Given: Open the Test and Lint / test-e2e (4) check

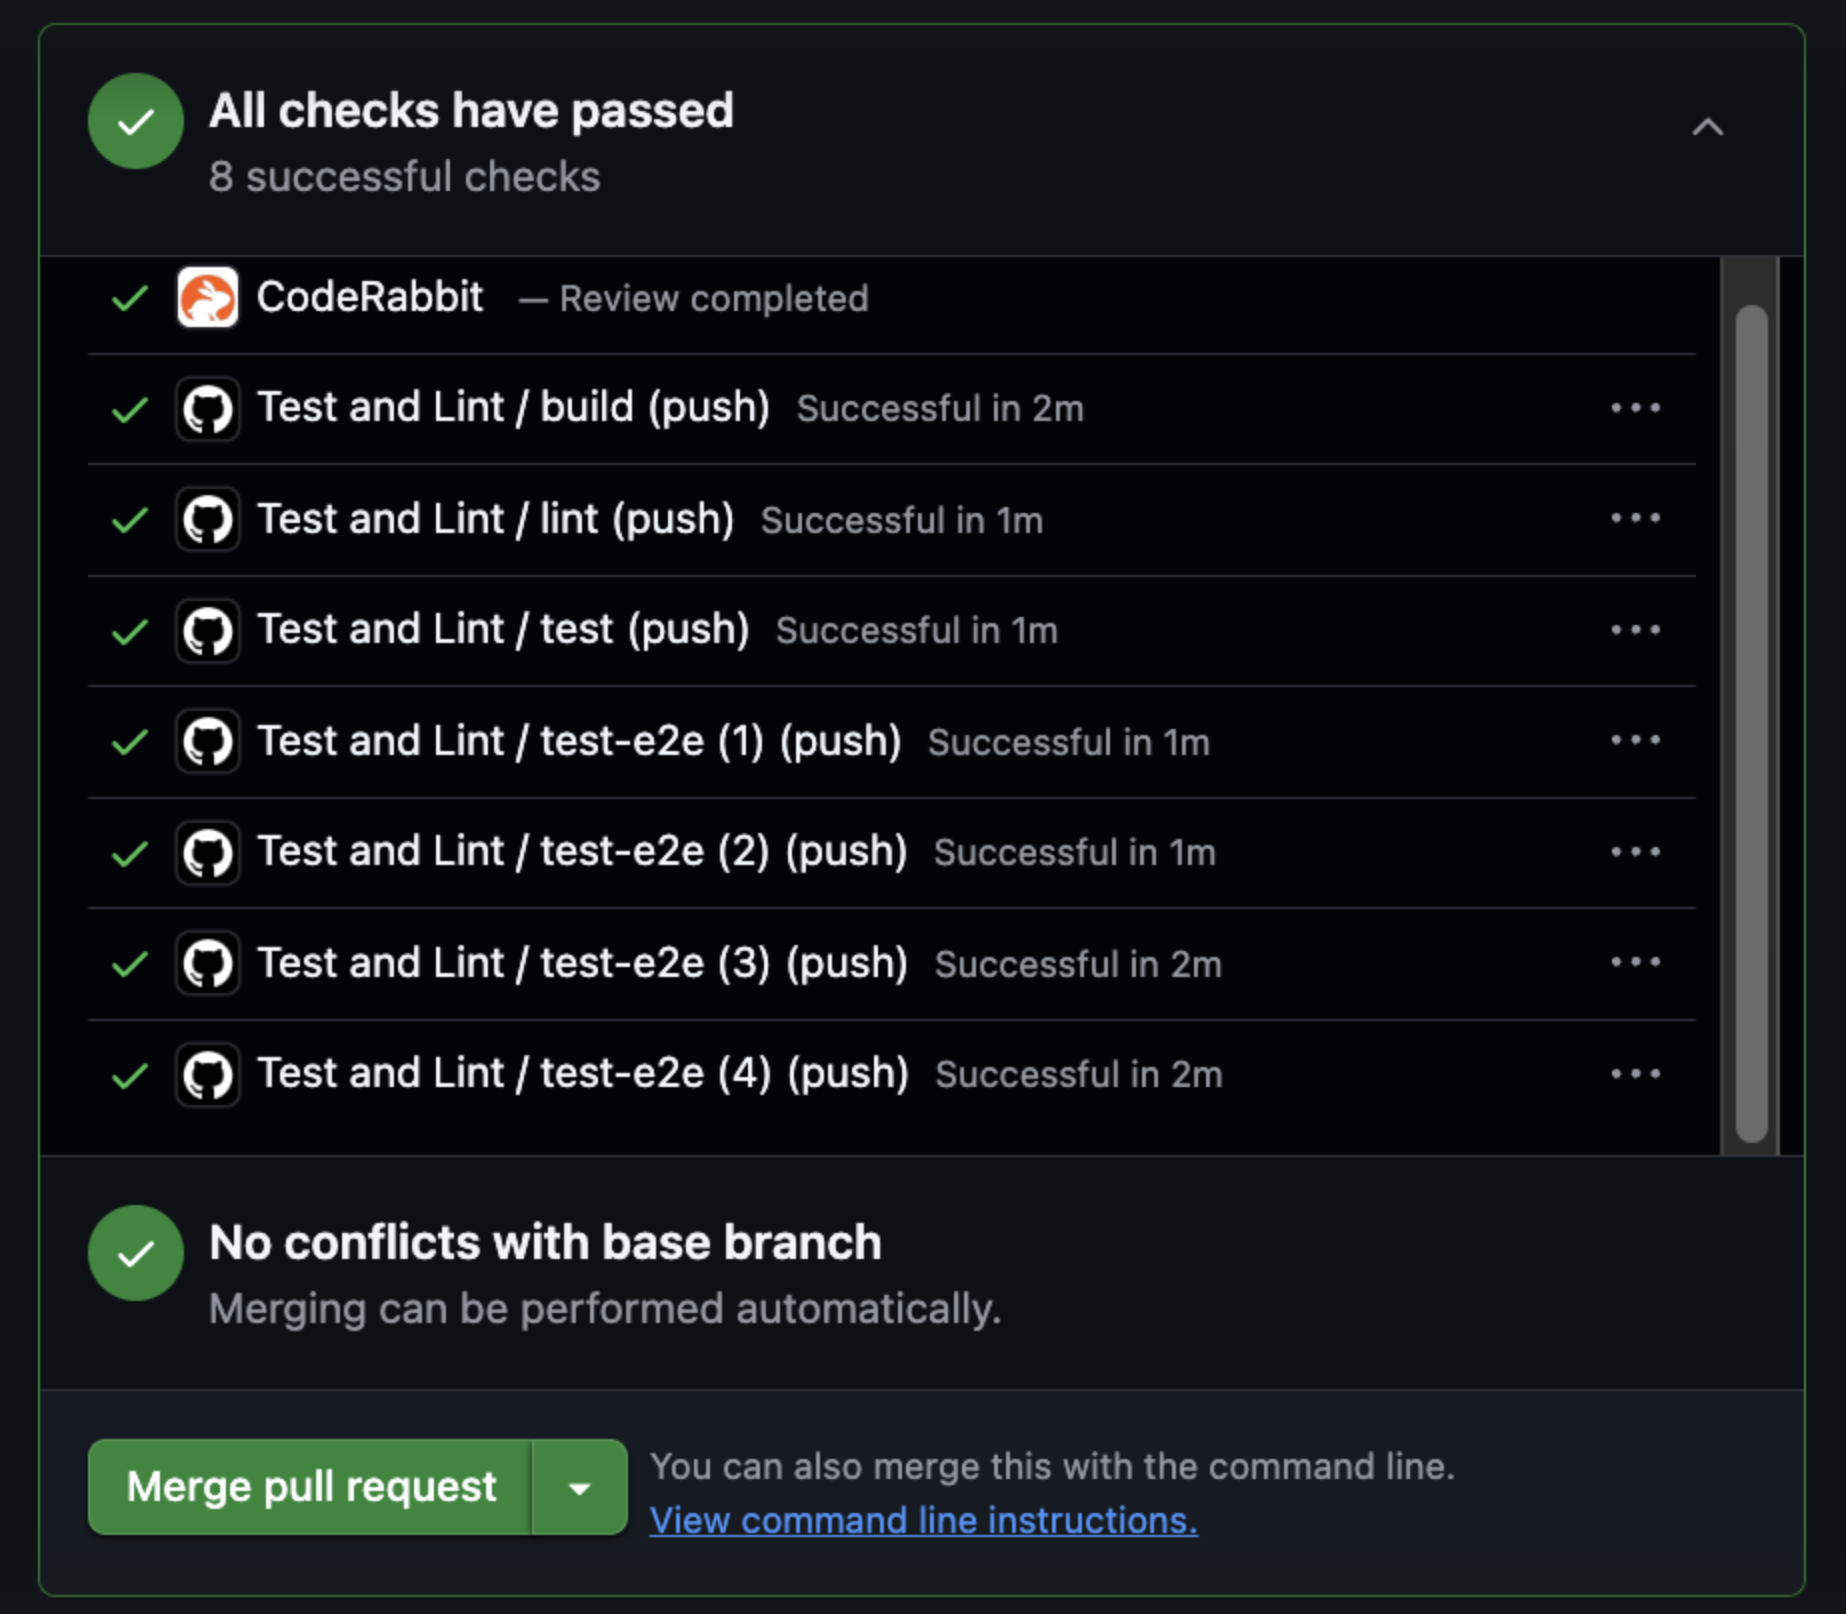Looking at the screenshot, I should 582,1074.
